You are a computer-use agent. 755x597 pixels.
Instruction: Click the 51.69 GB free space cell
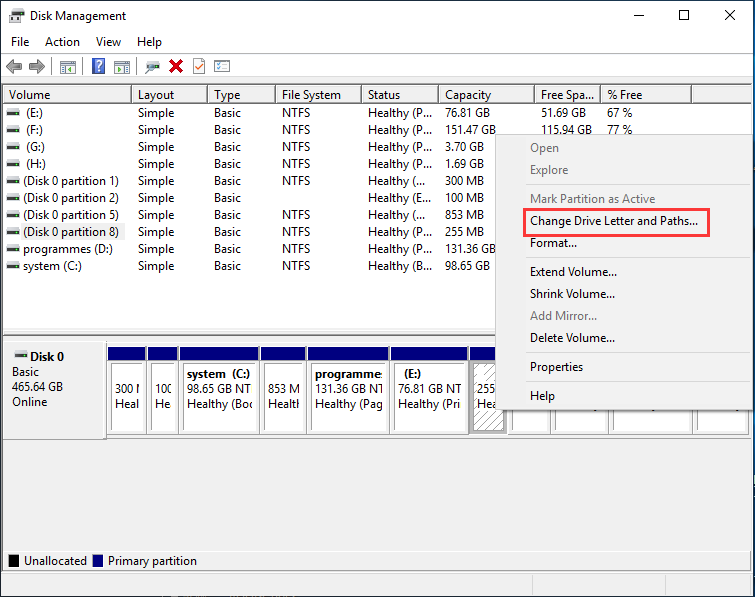click(563, 113)
